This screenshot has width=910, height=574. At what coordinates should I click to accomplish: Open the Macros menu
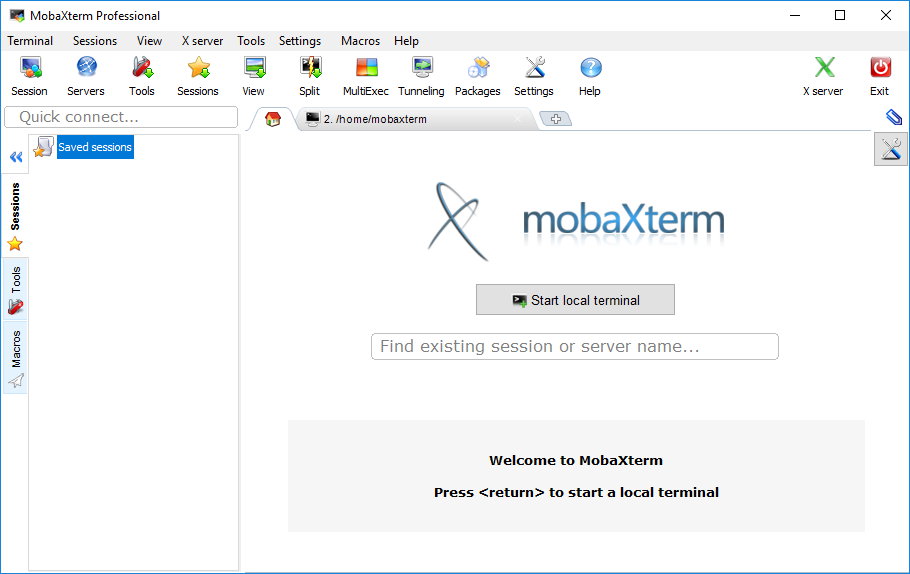tap(360, 41)
